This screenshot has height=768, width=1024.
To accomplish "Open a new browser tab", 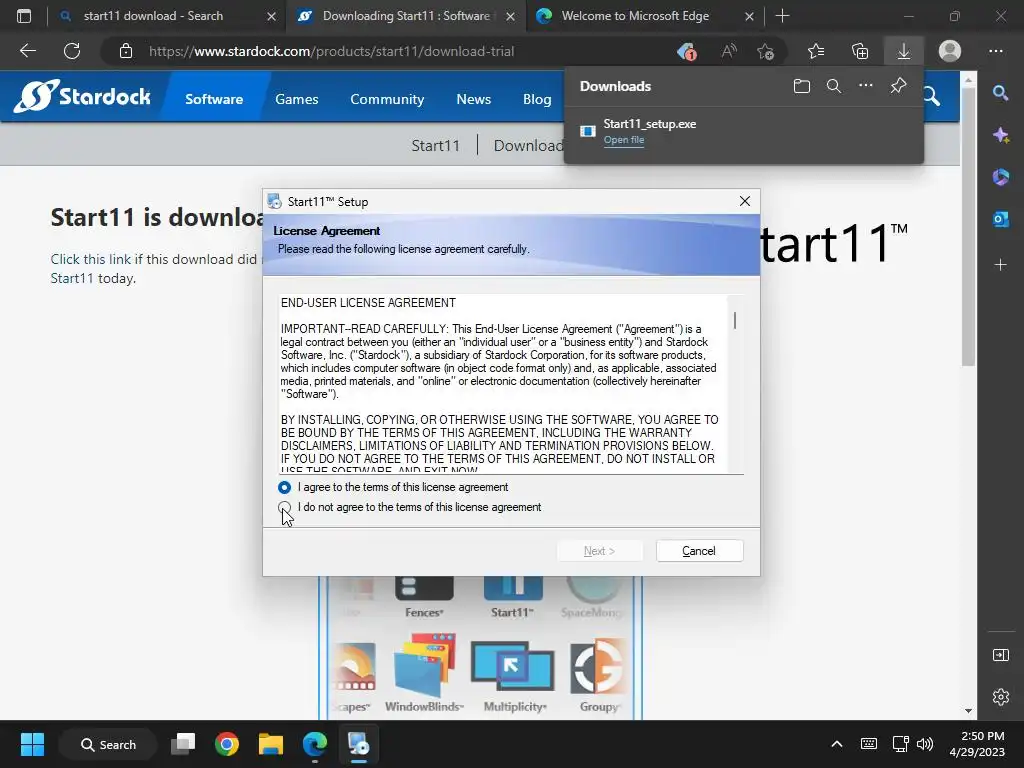I will (782, 16).
